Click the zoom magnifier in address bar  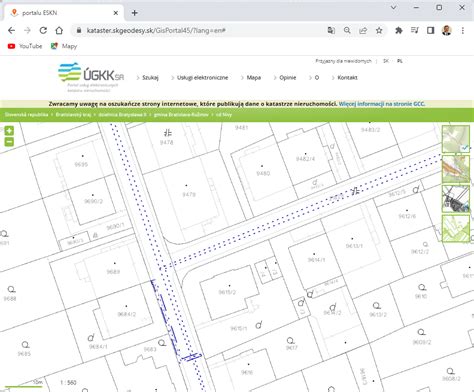point(347,30)
